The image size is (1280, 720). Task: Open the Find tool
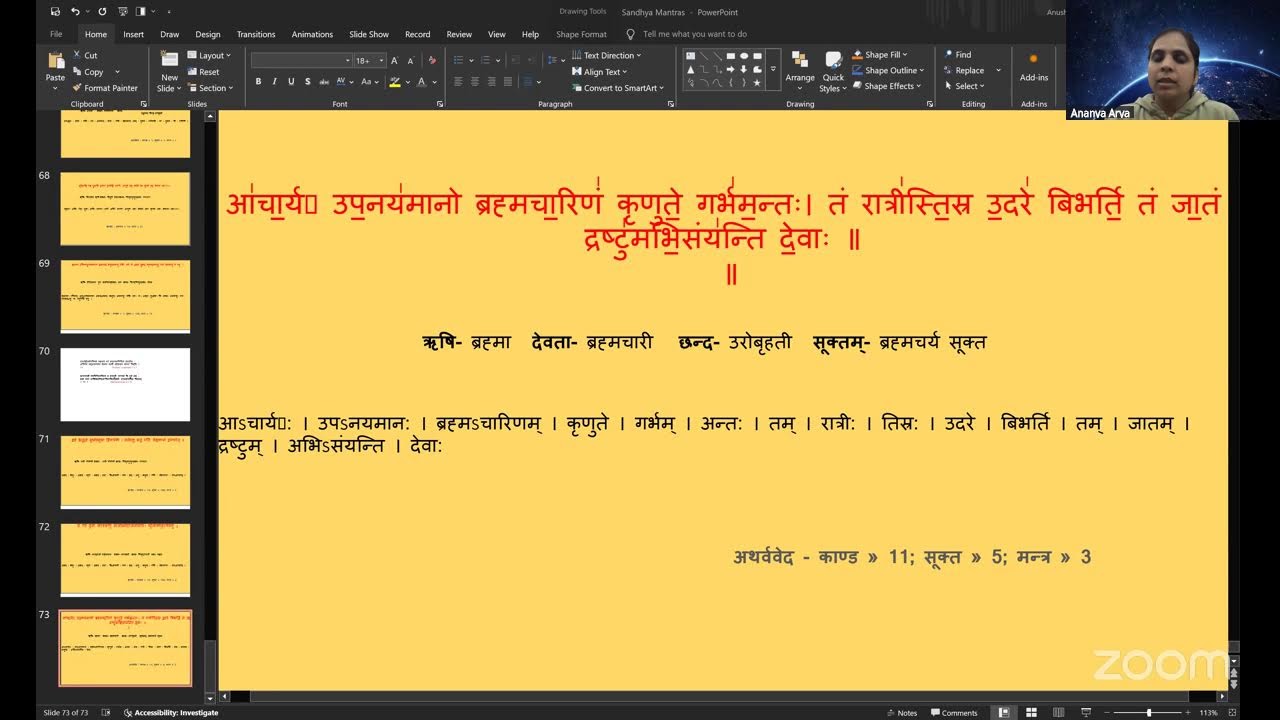[957, 55]
